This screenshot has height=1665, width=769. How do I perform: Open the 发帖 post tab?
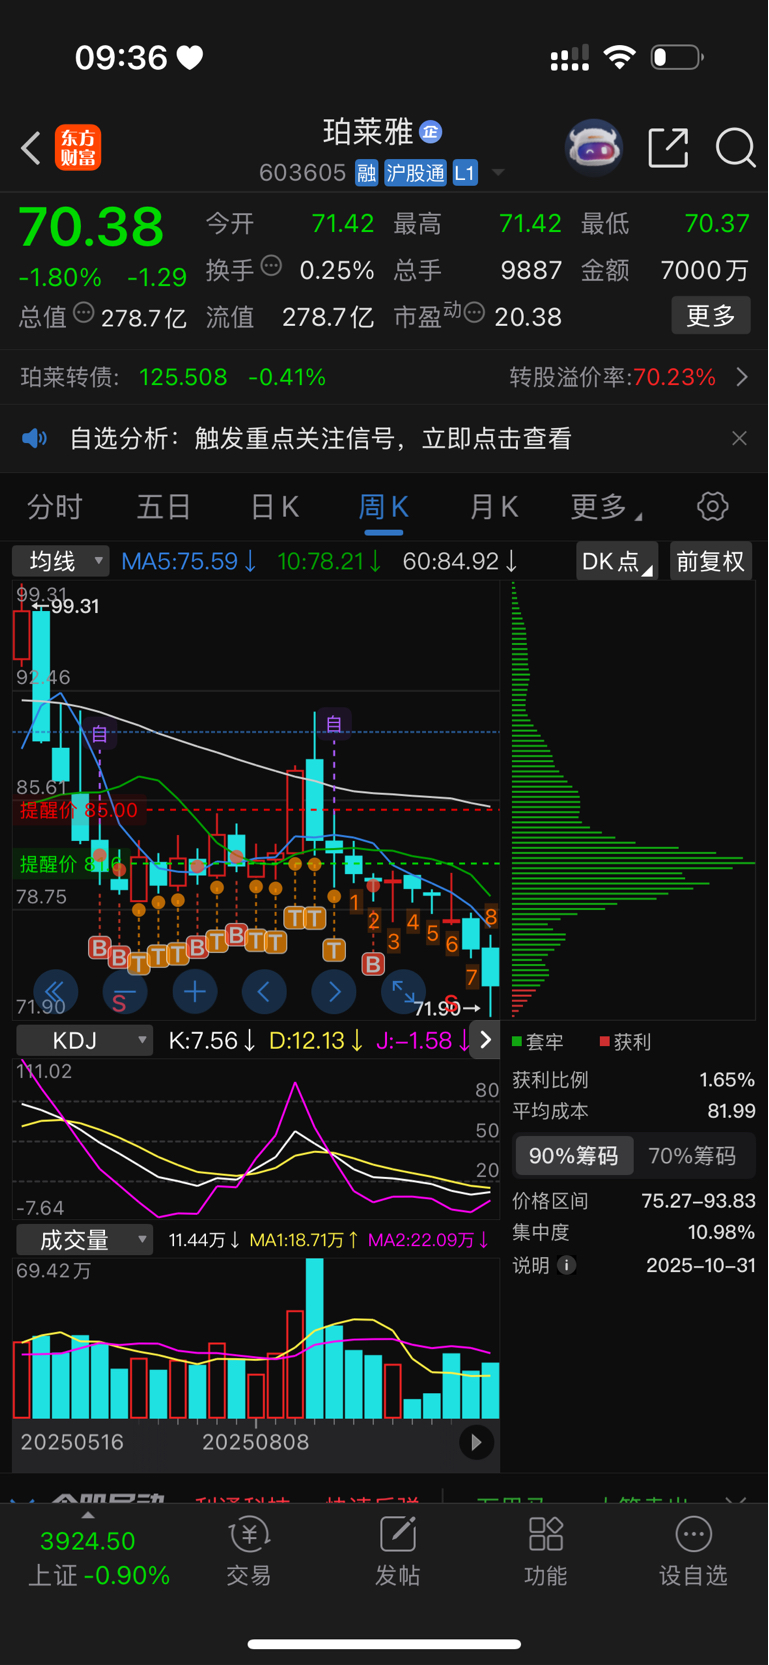coord(397,1551)
